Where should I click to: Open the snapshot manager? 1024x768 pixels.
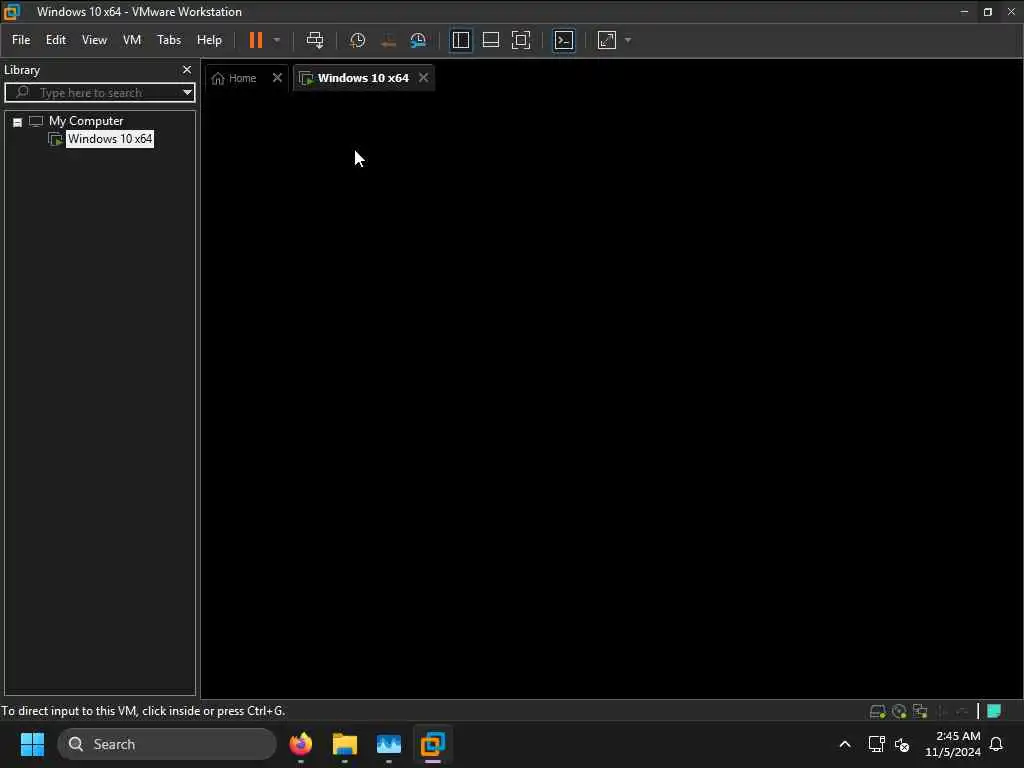click(418, 40)
